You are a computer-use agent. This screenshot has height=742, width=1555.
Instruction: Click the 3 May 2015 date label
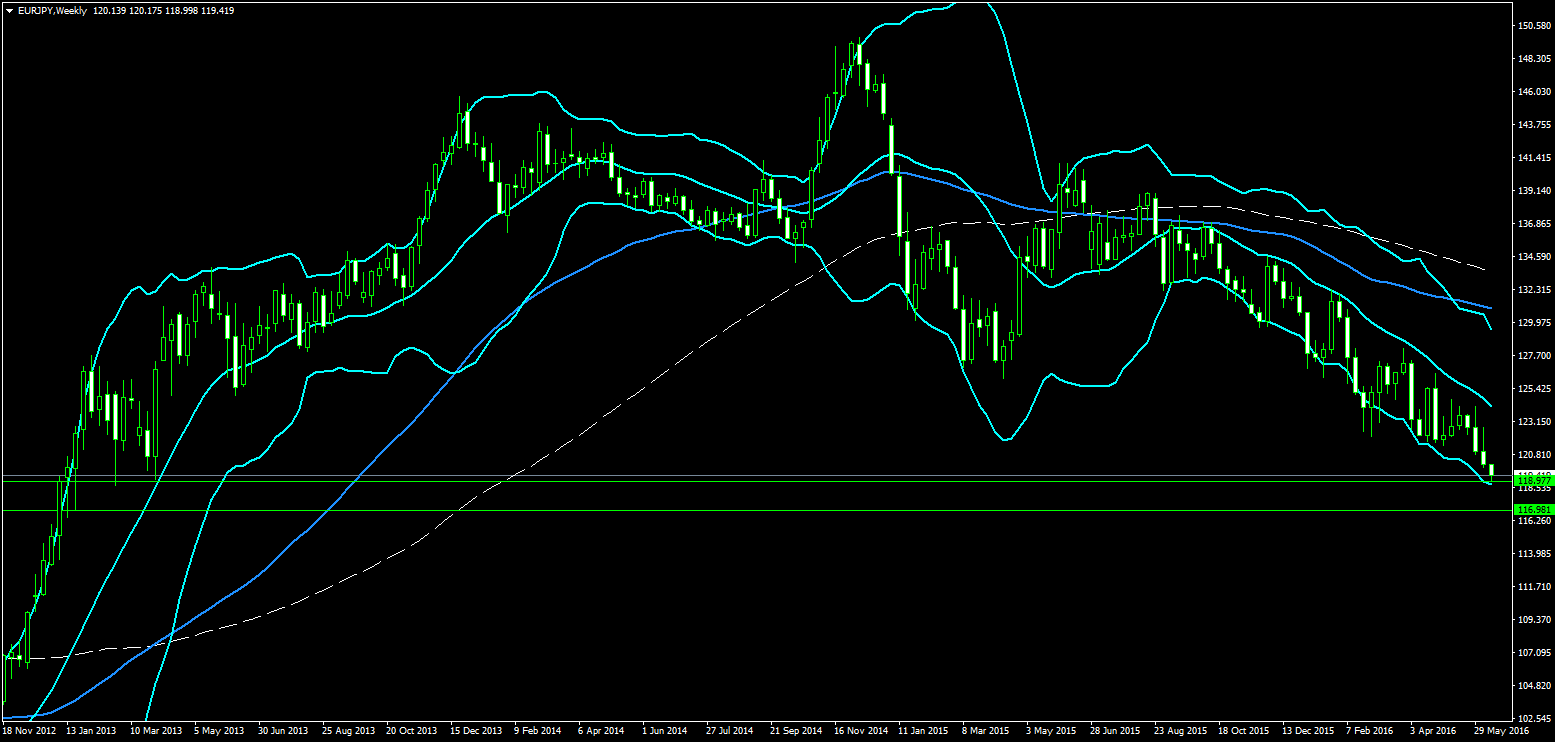pyautogui.click(x=1050, y=731)
